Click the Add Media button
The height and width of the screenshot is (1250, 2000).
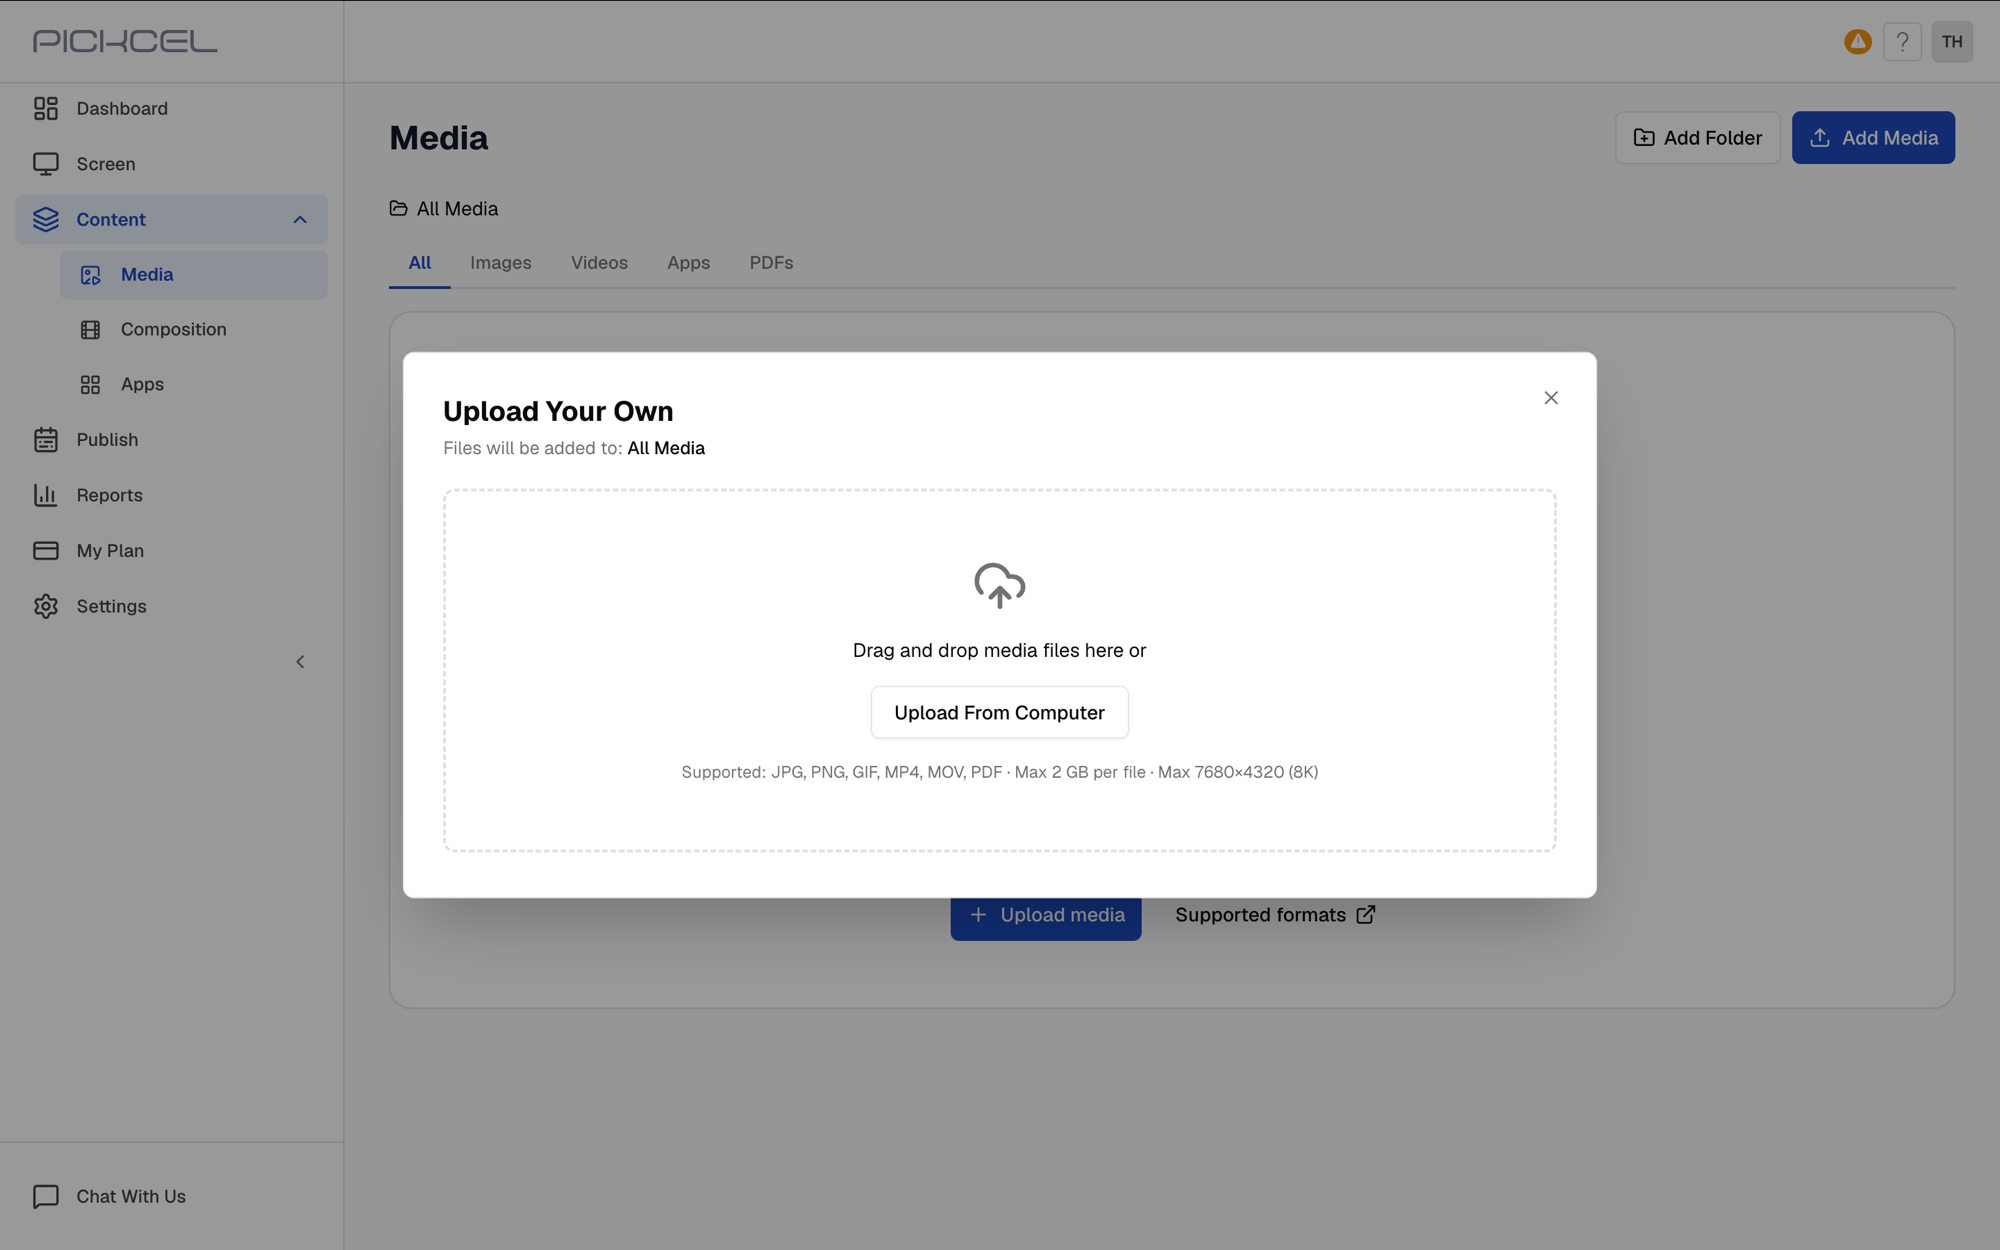coord(1873,138)
